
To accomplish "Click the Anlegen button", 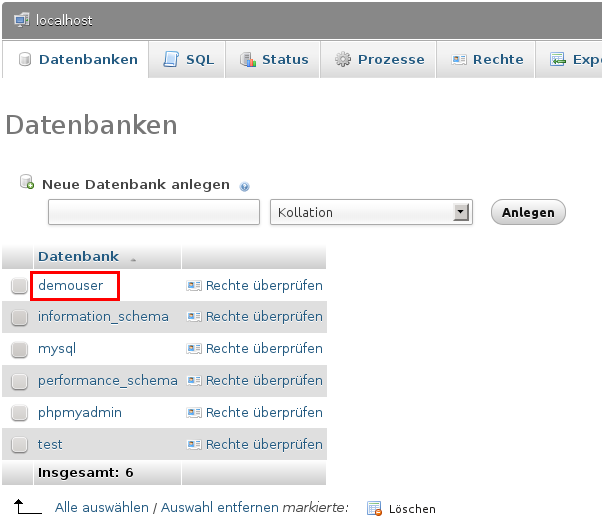I will coord(528,212).
